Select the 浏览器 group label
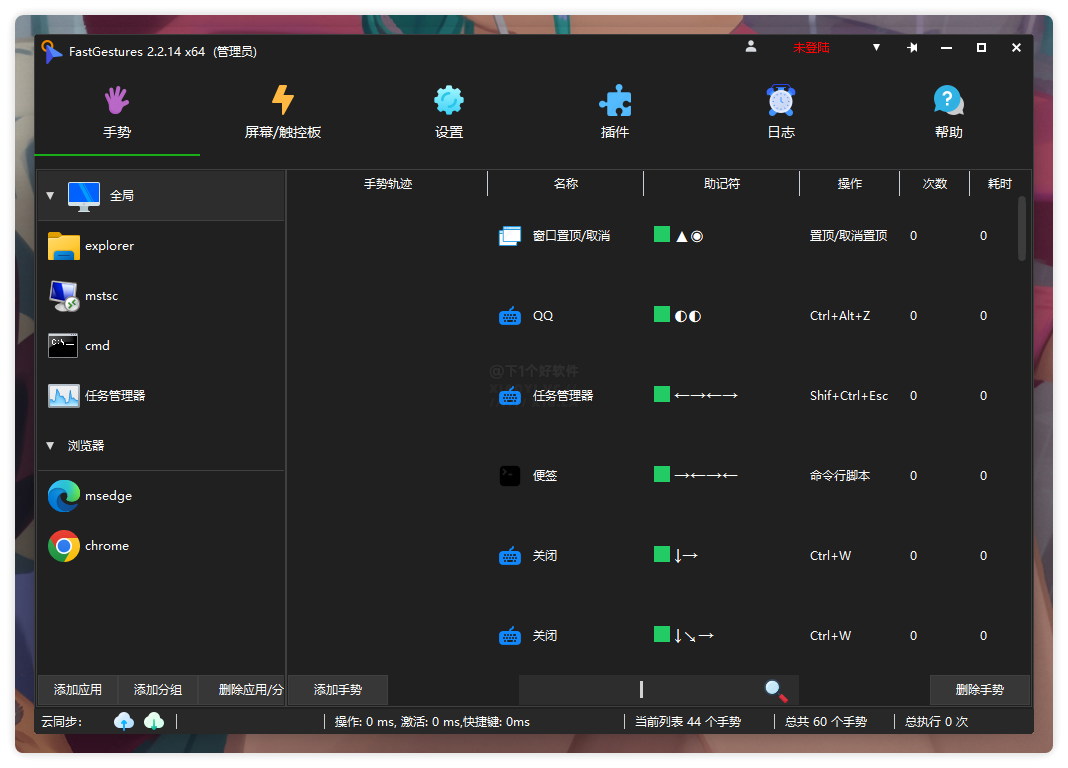Viewport: 1068px width, 768px height. click(86, 445)
